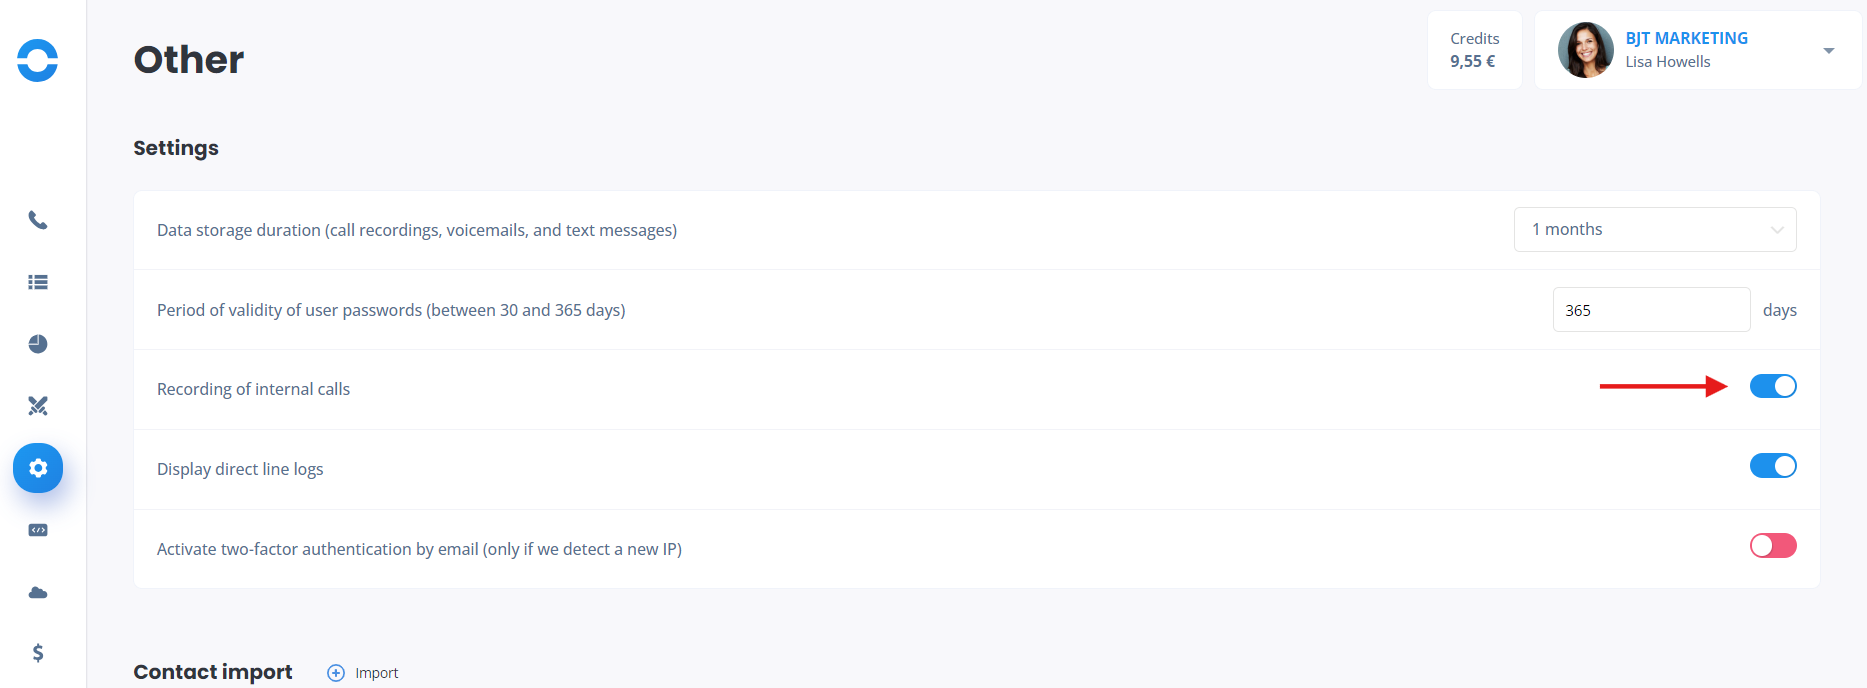Click the plus icon beside Import
The image size is (1867, 688).
pos(336,673)
